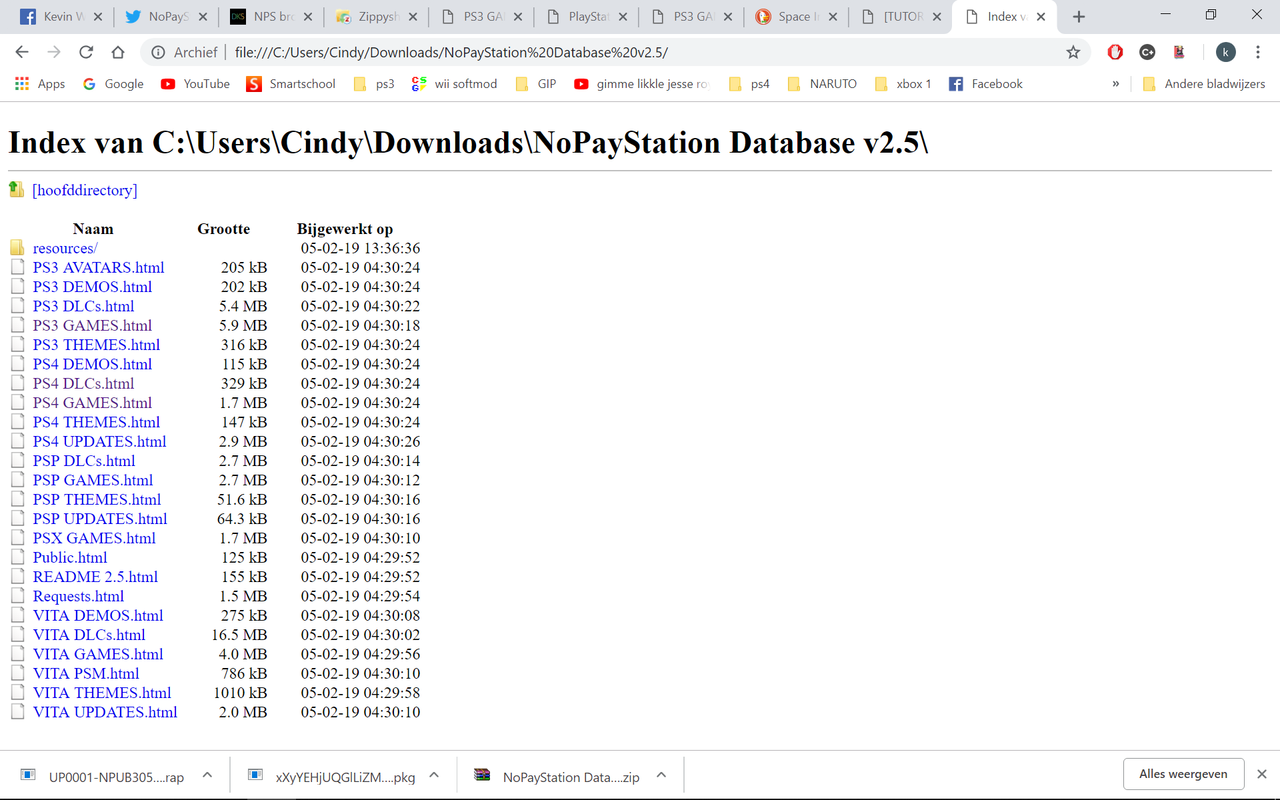Screen dimensions: 1280x800
Task: Open the Chrome three-dot menu
Action: pos(1259,52)
